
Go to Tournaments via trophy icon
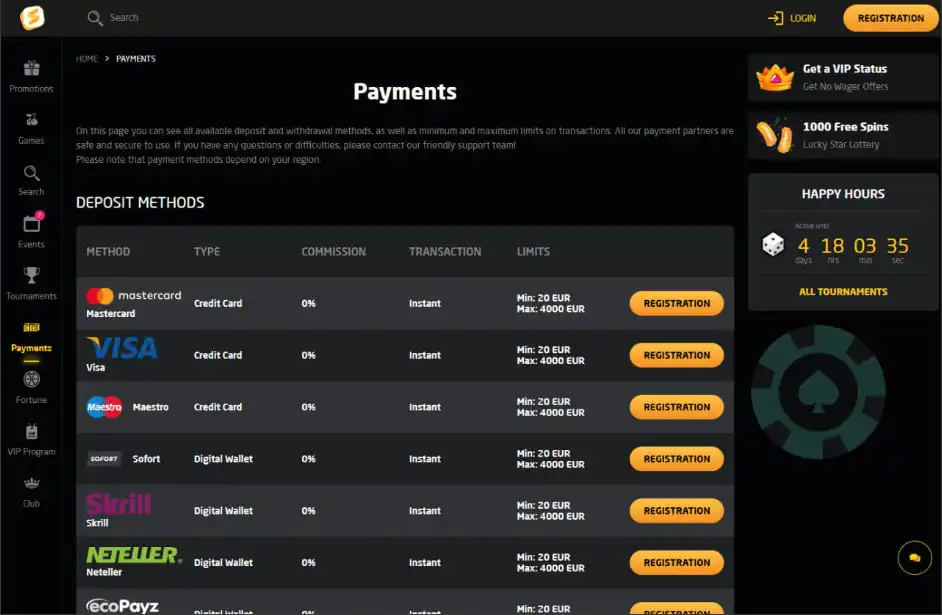tap(31, 277)
